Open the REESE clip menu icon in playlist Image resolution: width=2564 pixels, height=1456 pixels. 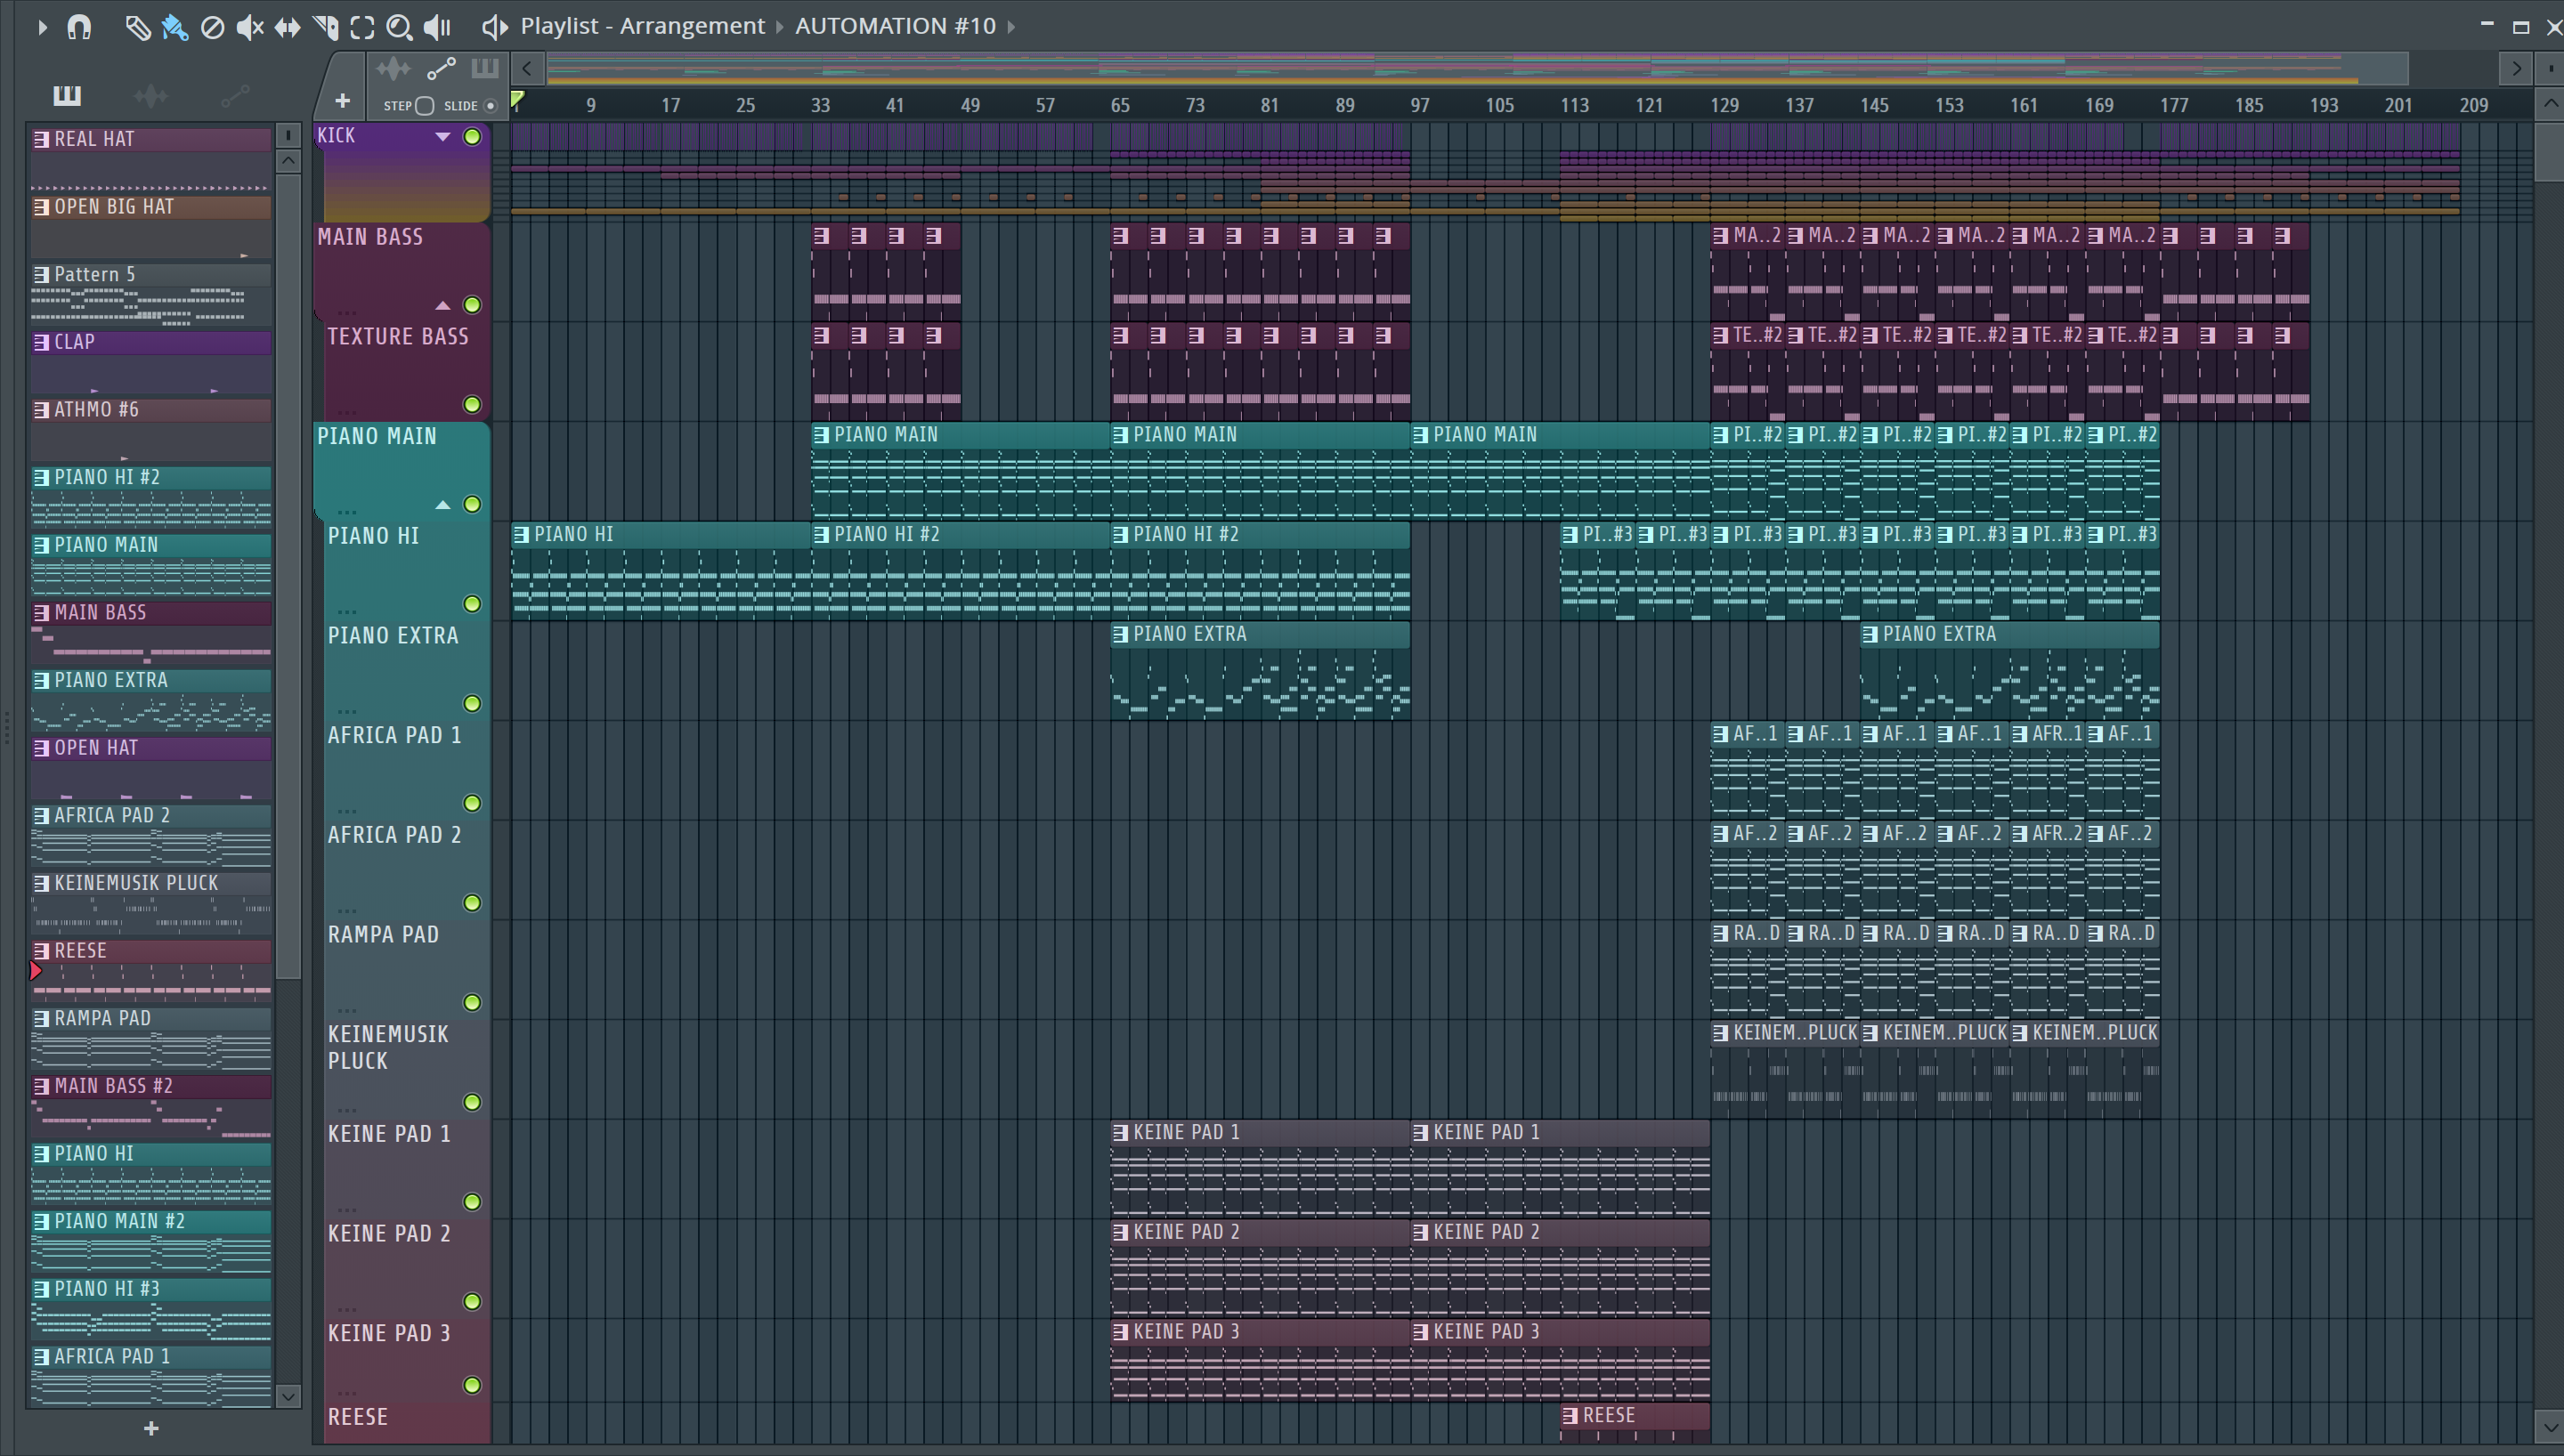click(x=1570, y=1417)
